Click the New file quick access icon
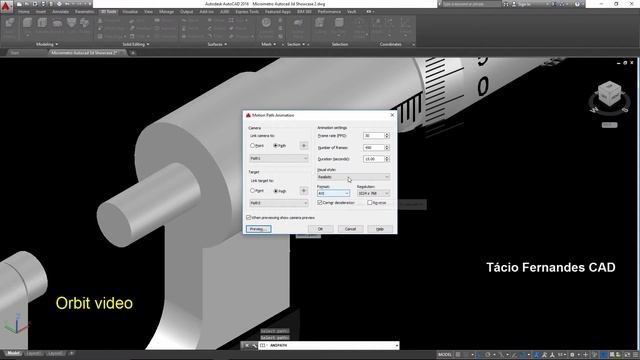 pos(19,4)
